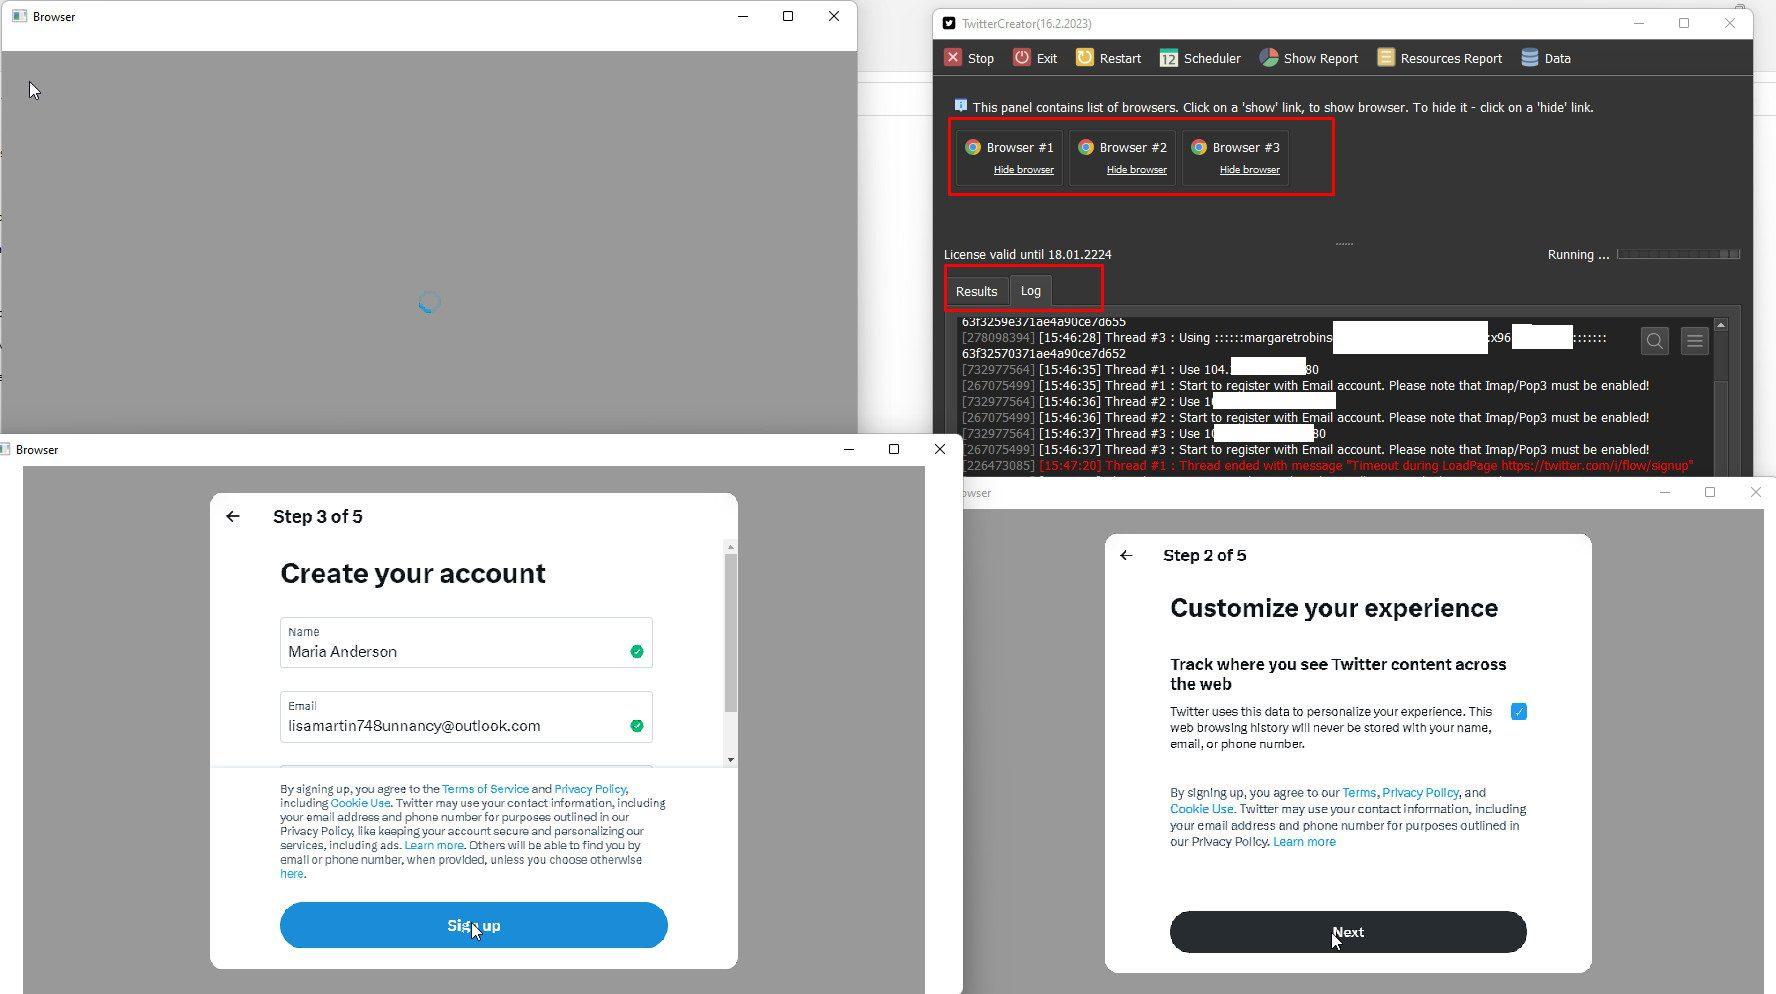Hide browser under Browser #1
Image resolution: width=1776 pixels, height=994 pixels.
point(1023,170)
